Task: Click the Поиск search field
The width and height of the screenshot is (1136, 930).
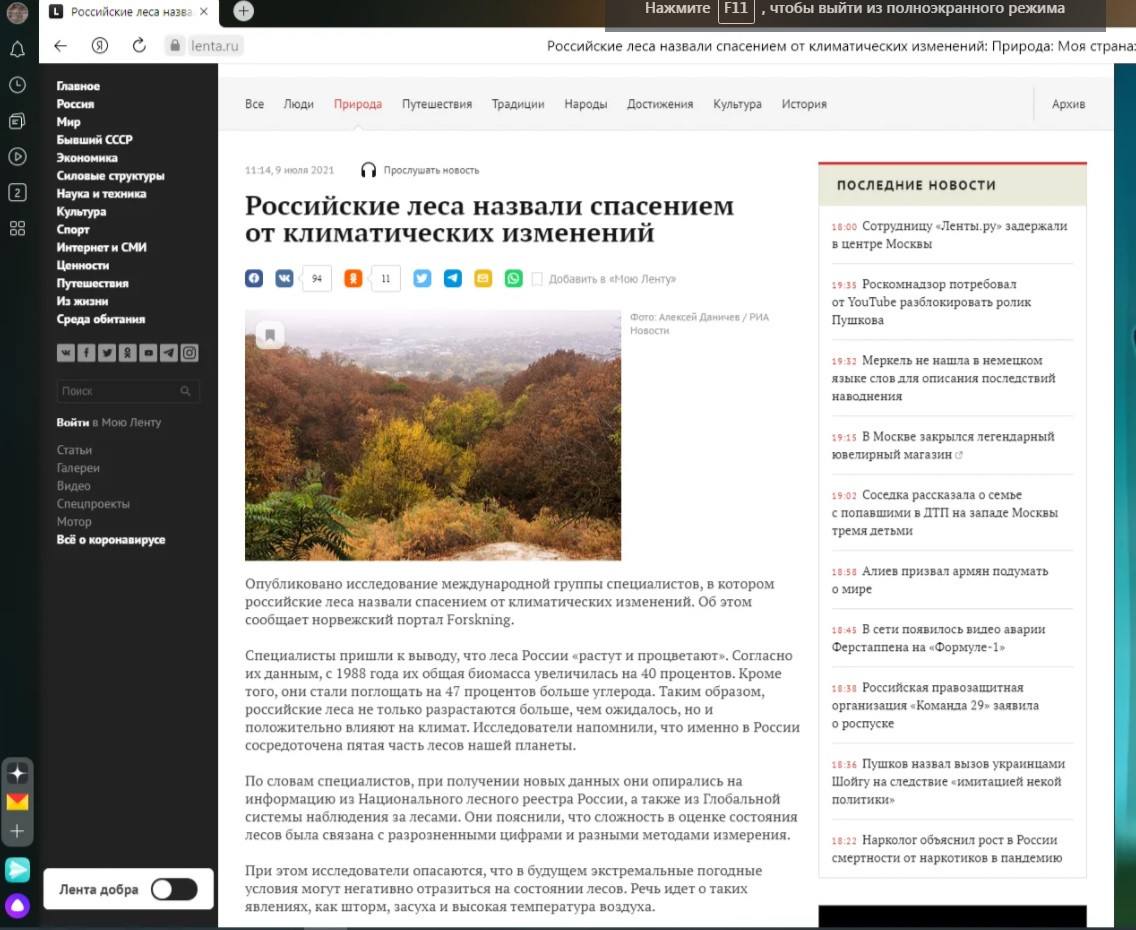Action: pyautogui.click(x=120, y=391)
